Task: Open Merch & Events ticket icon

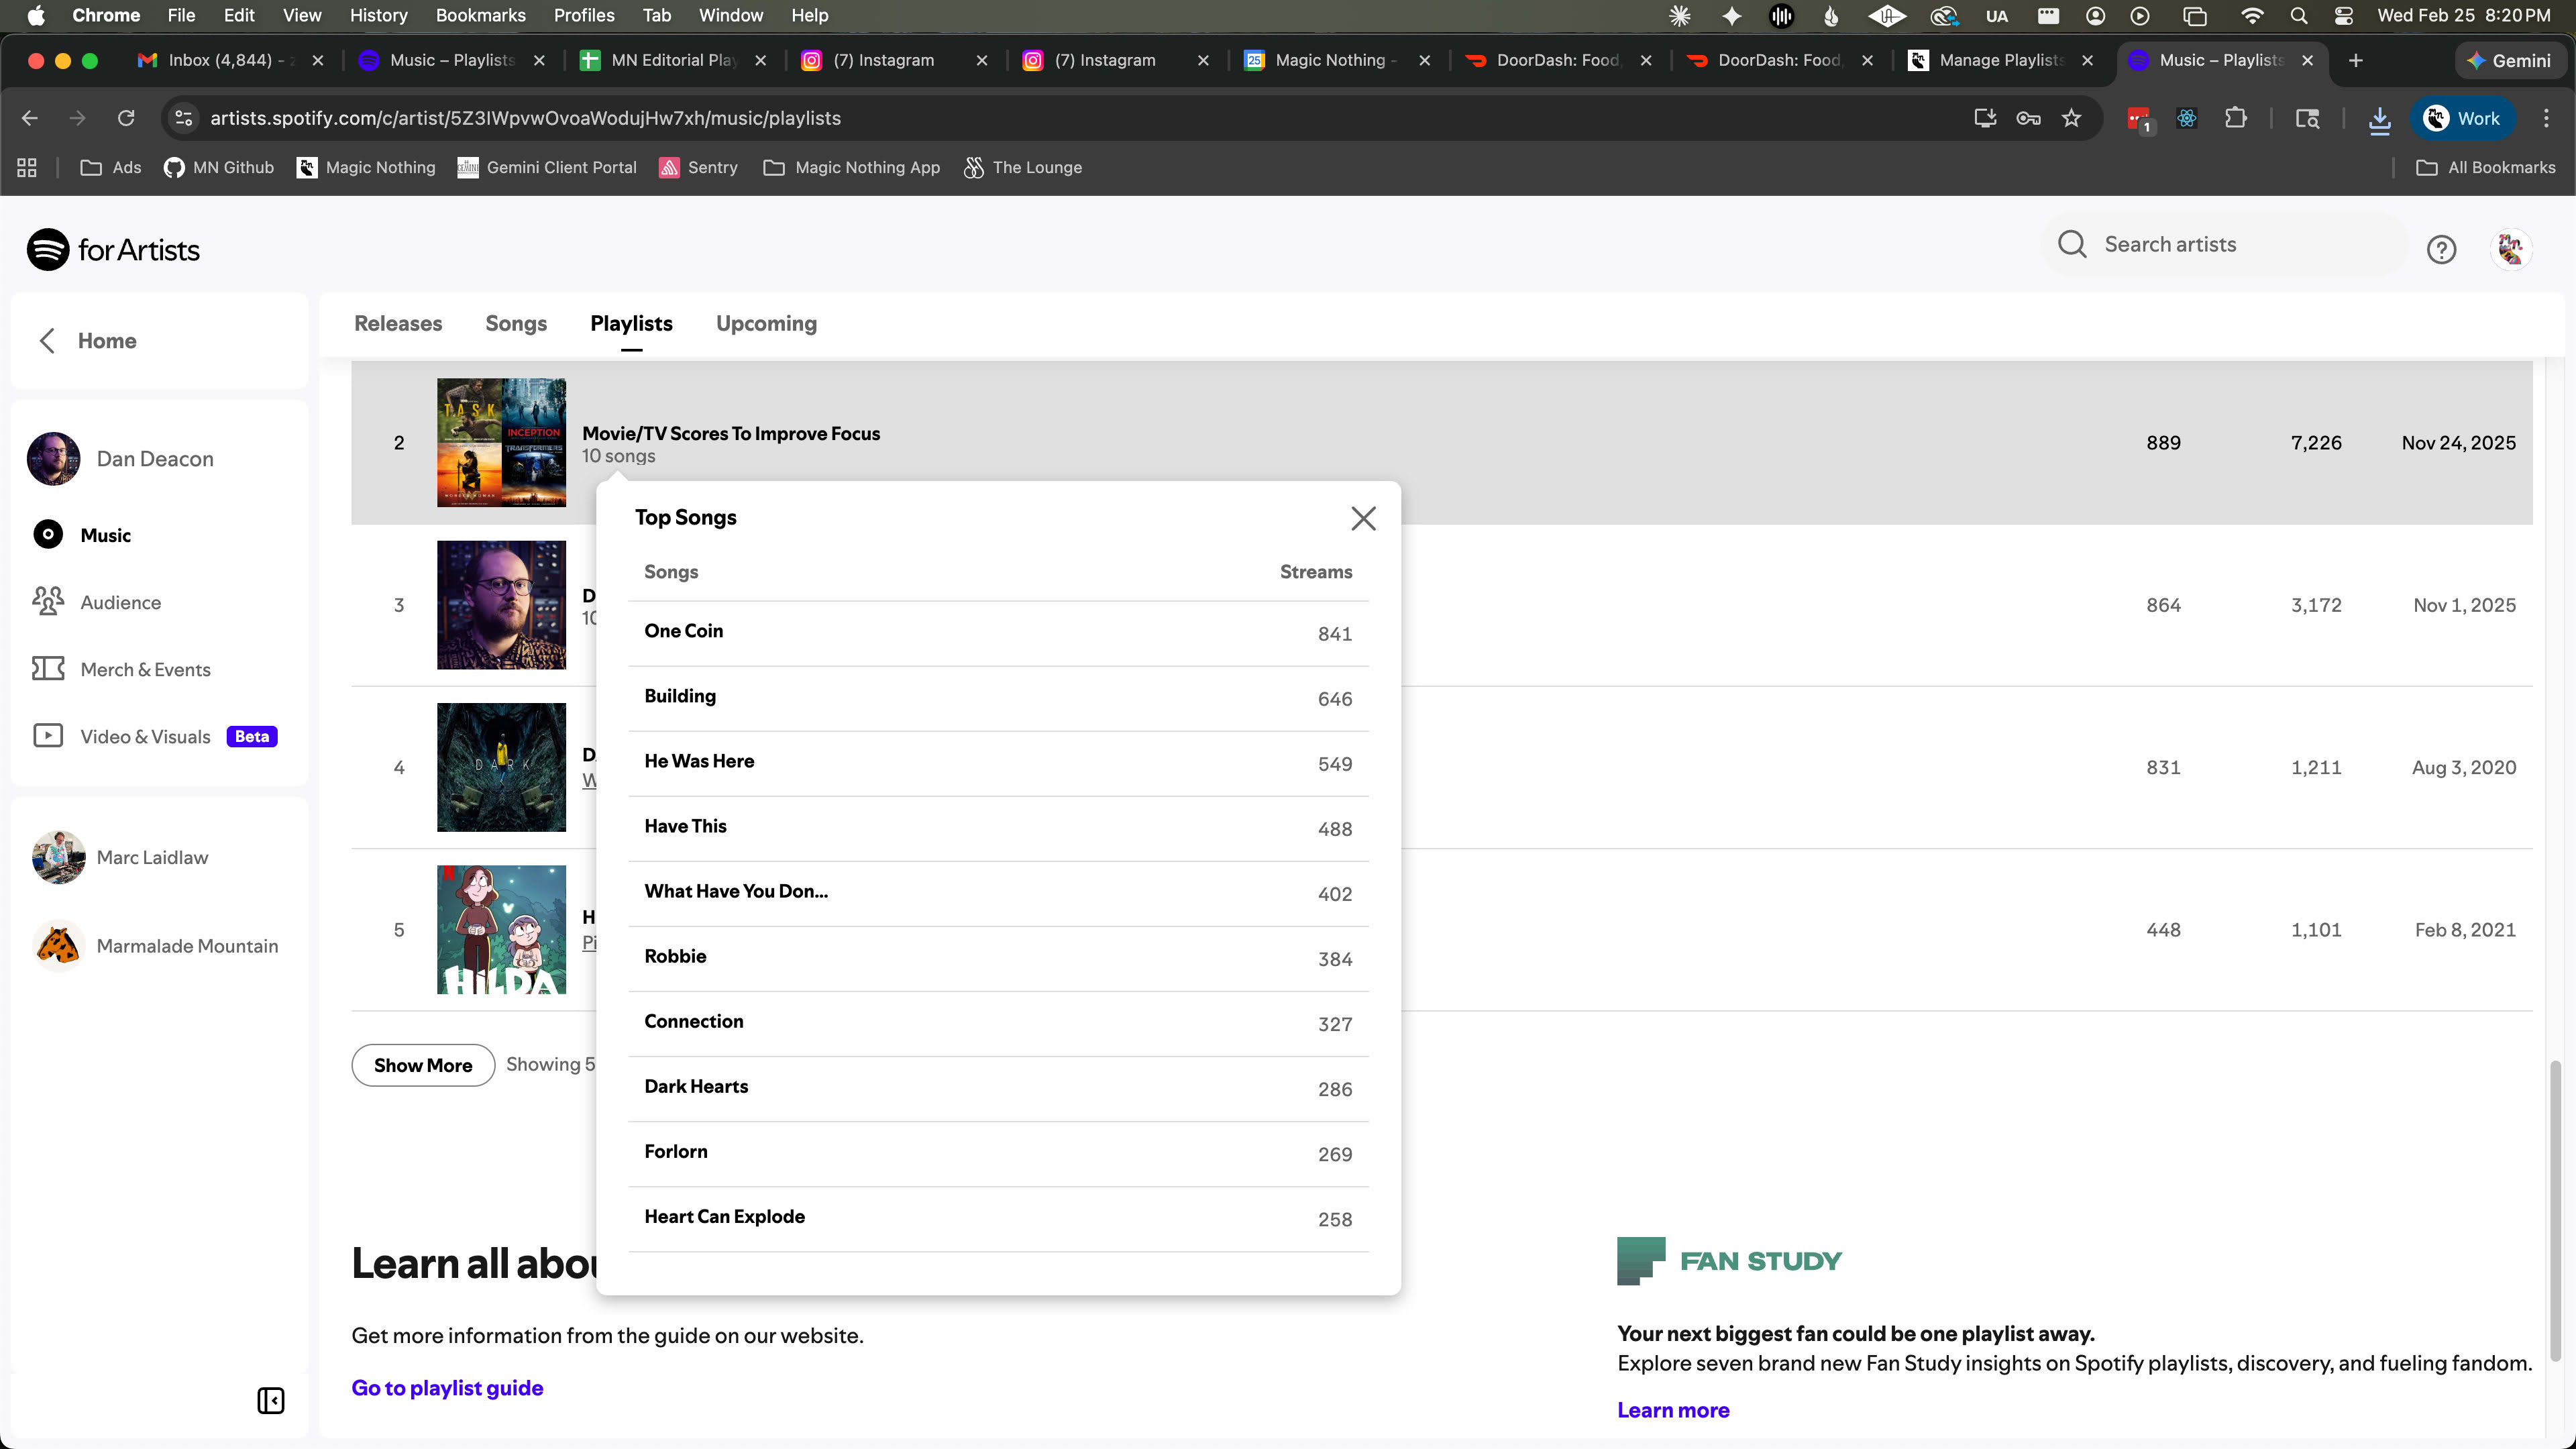Action: pos(48,668)
